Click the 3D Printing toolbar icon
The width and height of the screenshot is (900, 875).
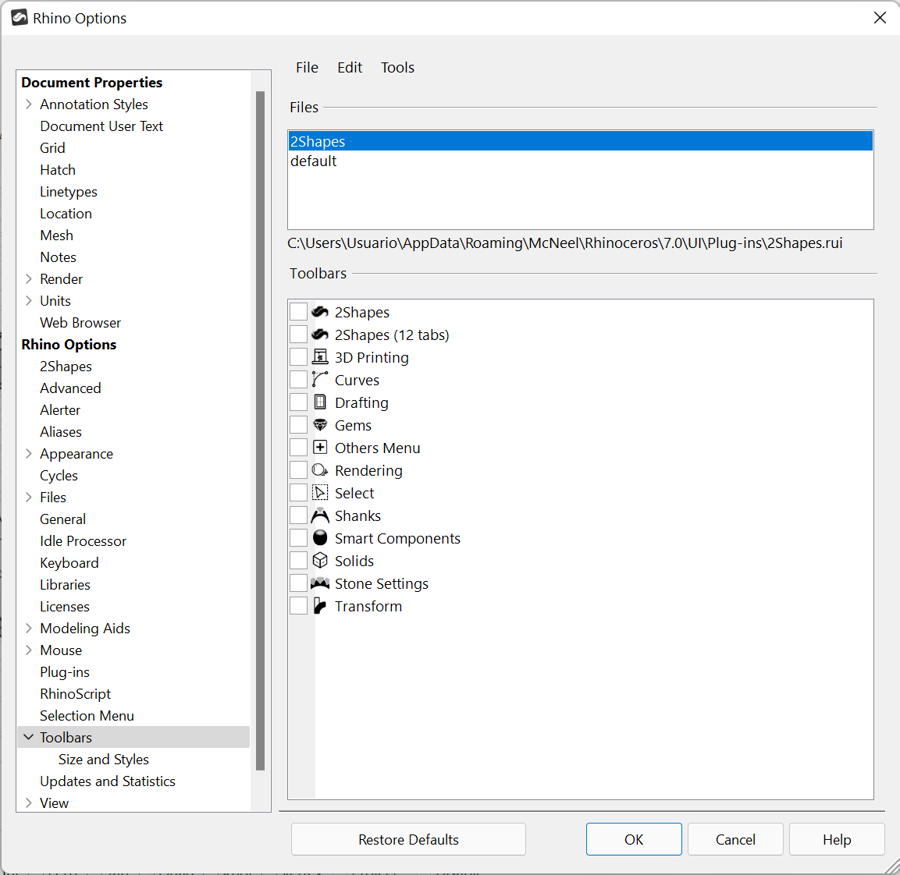(320, 357)
